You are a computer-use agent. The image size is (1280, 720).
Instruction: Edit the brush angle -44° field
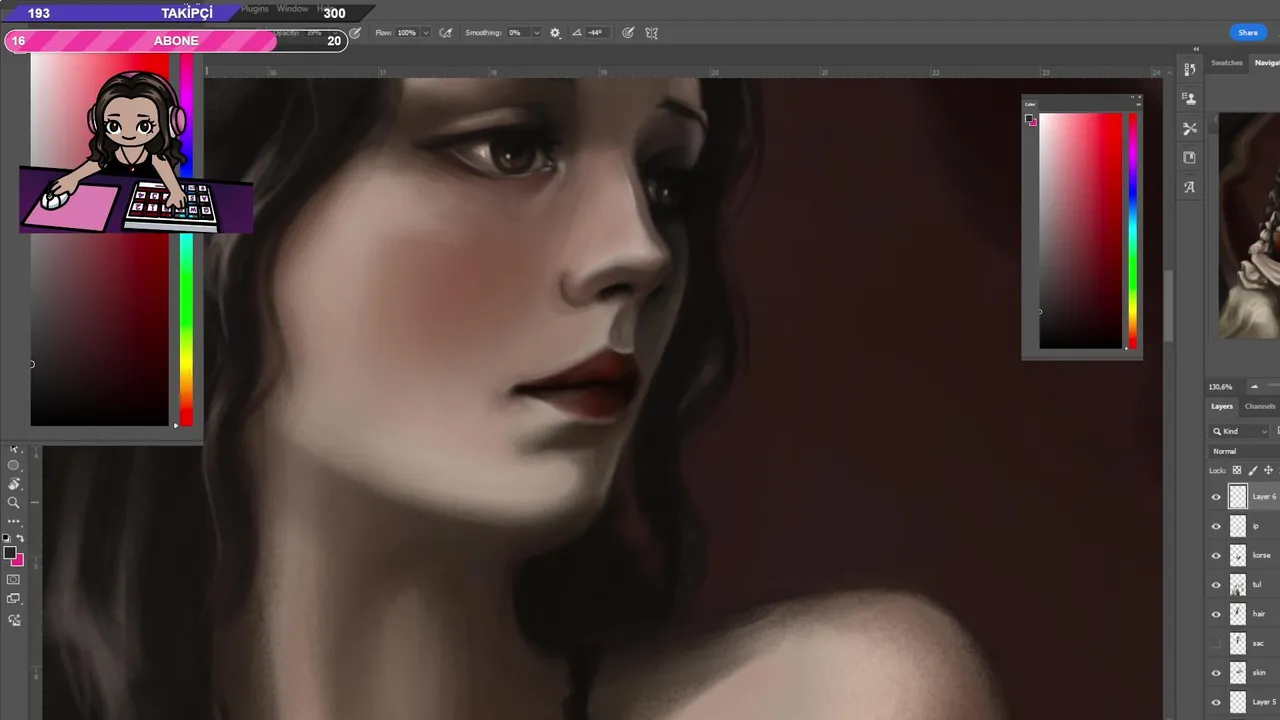[596, 33]
